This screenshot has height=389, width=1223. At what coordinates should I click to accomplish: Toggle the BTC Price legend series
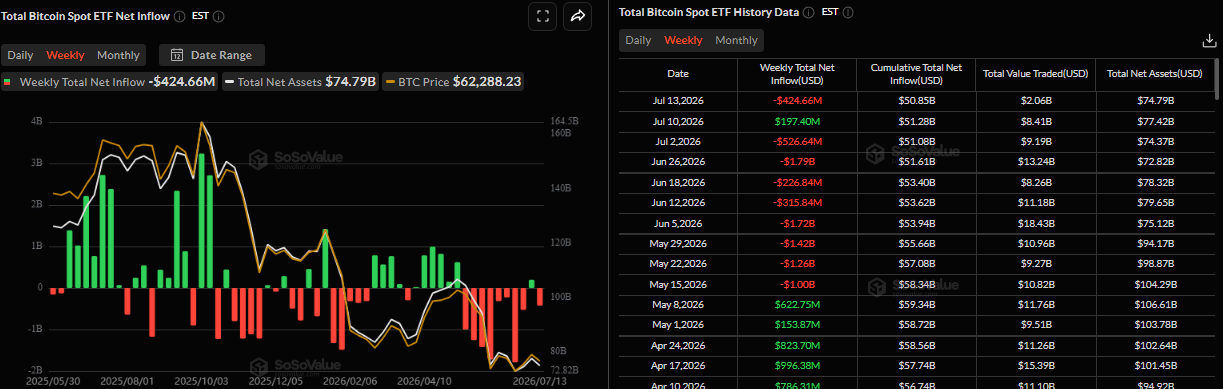[453, 82]
